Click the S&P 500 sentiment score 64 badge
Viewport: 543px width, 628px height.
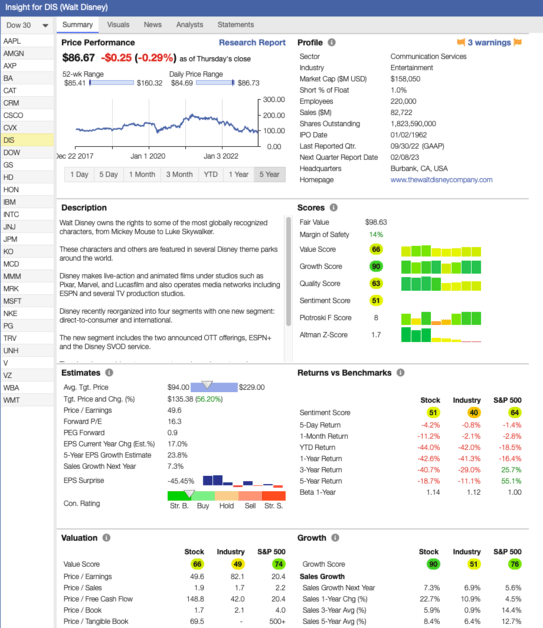point(515,413)
